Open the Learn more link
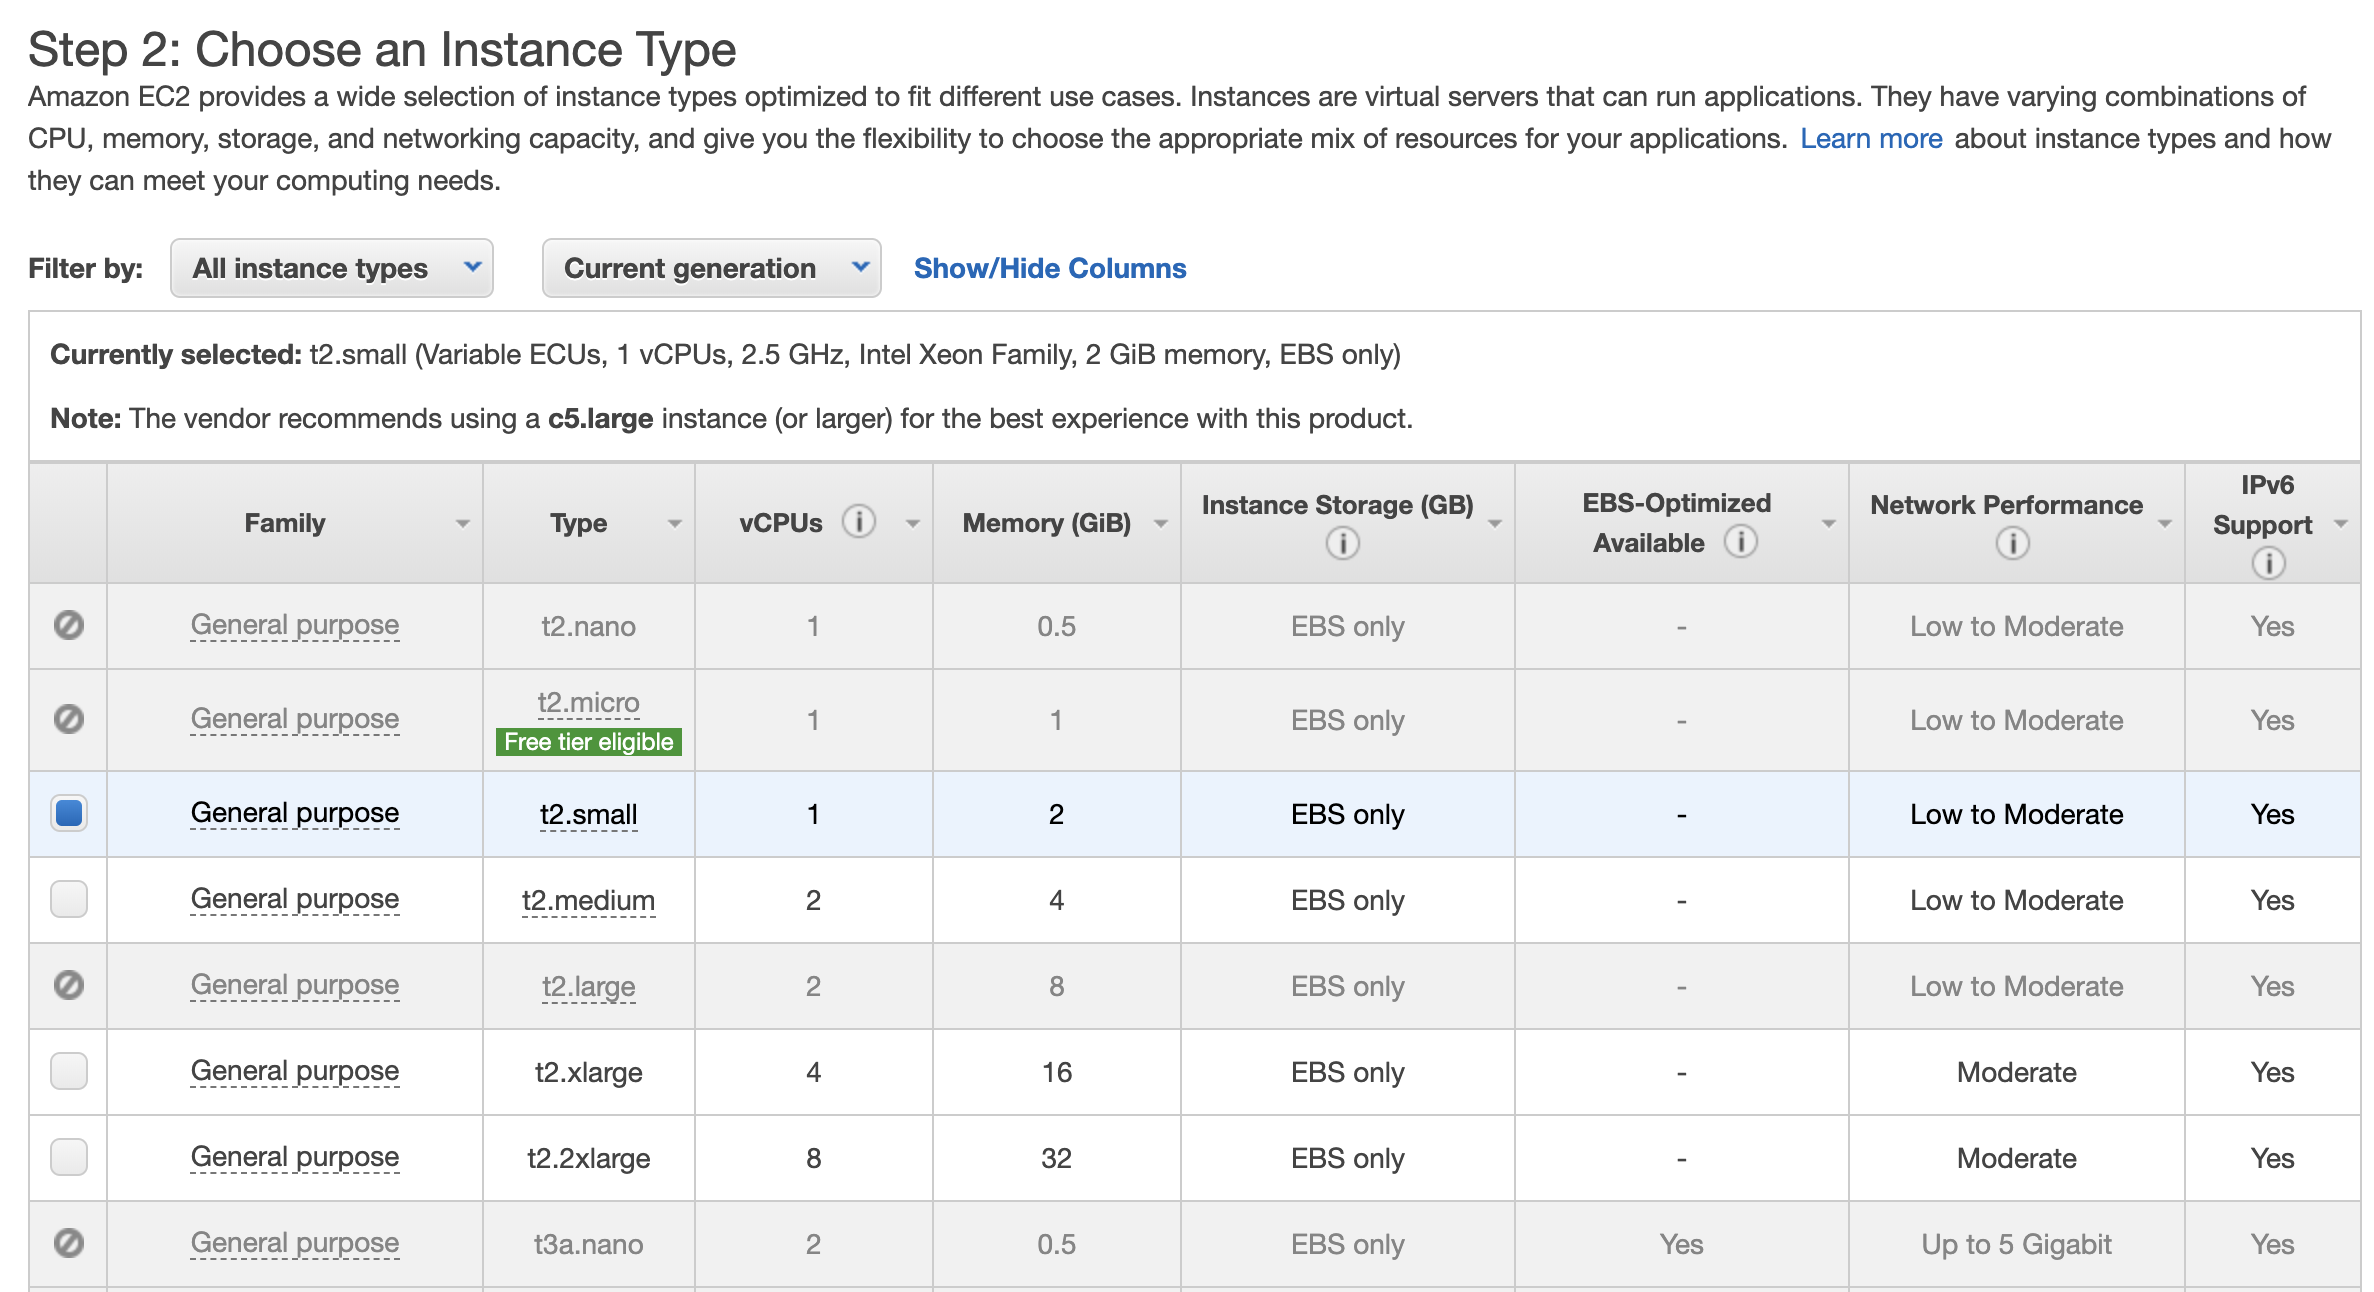 [1870, 138]
